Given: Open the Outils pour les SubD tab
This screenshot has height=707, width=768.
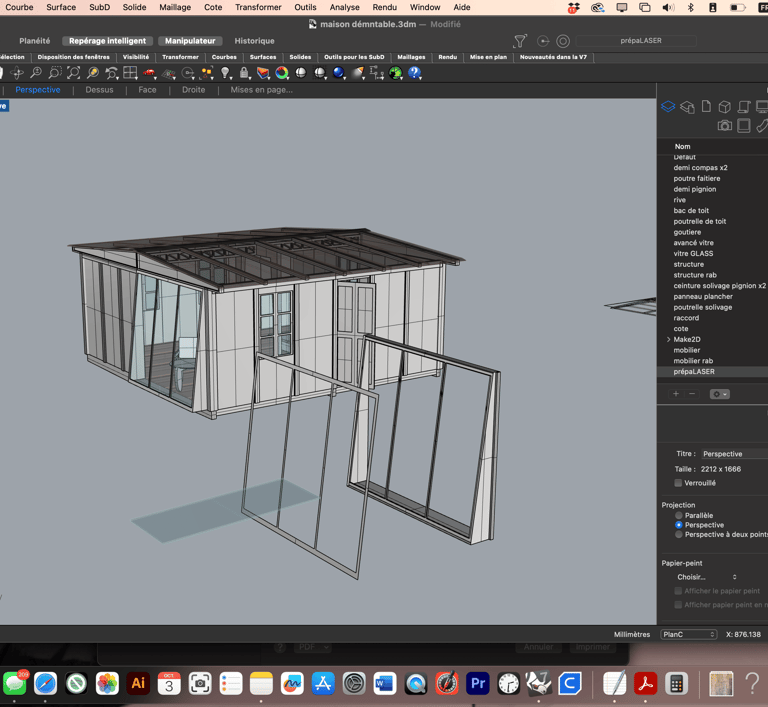Looking at the screenshot, I should click(x=354, y=57).
